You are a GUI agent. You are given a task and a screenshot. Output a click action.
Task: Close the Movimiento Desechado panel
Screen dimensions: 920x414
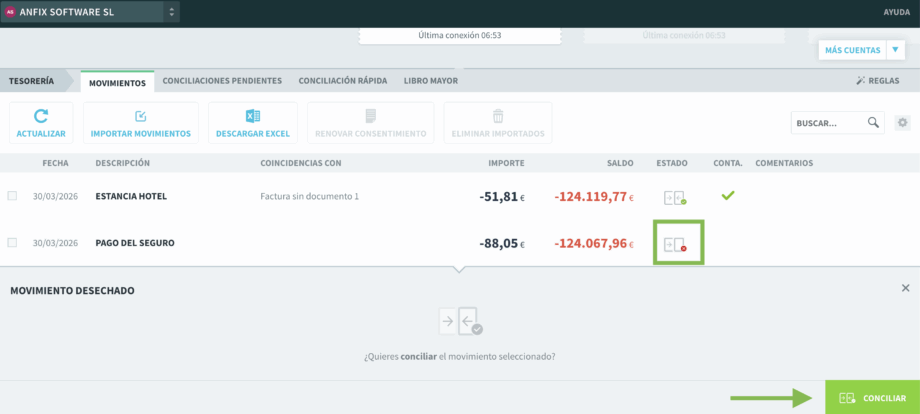[905, 288]
